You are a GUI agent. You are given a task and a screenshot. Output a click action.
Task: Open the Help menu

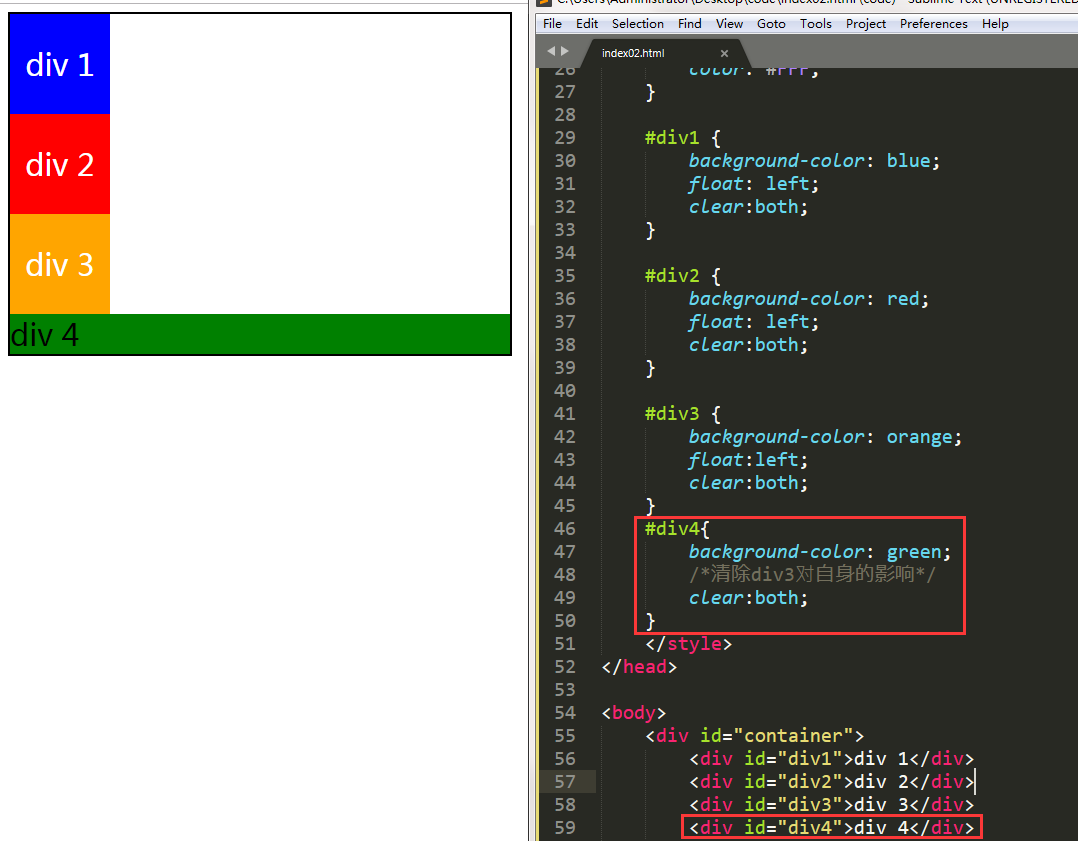pos(995,23)
